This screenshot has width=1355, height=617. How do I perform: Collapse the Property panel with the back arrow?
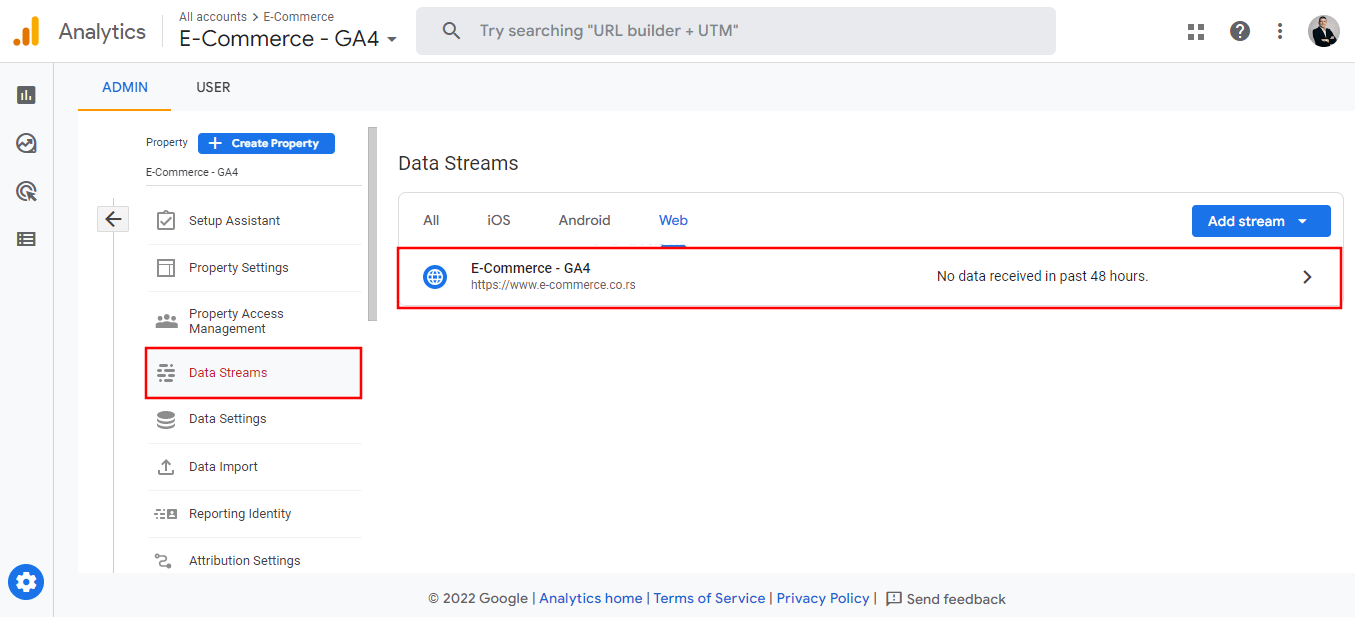coord(113,218)
